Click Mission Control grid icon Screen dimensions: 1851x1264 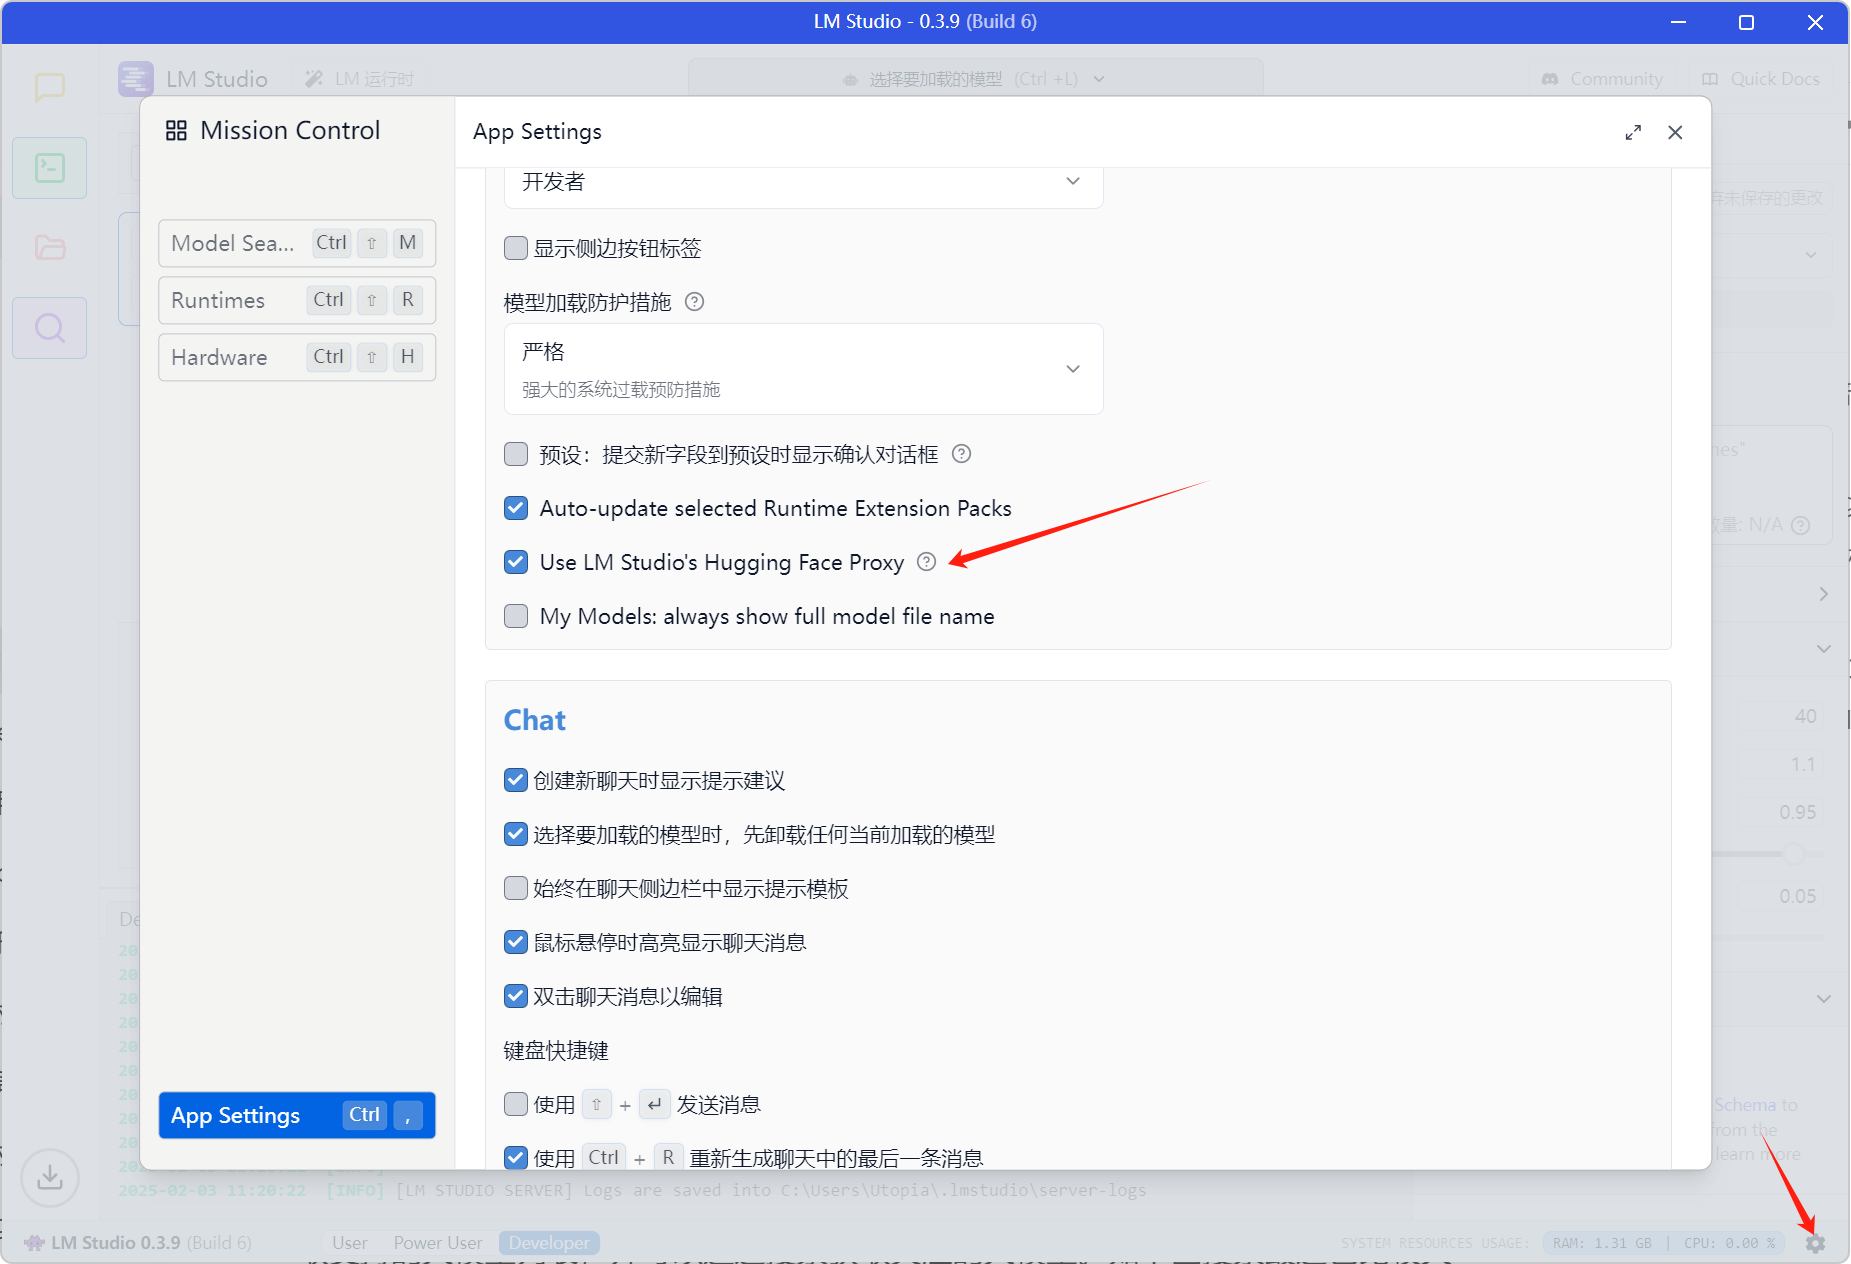[177, 131]
